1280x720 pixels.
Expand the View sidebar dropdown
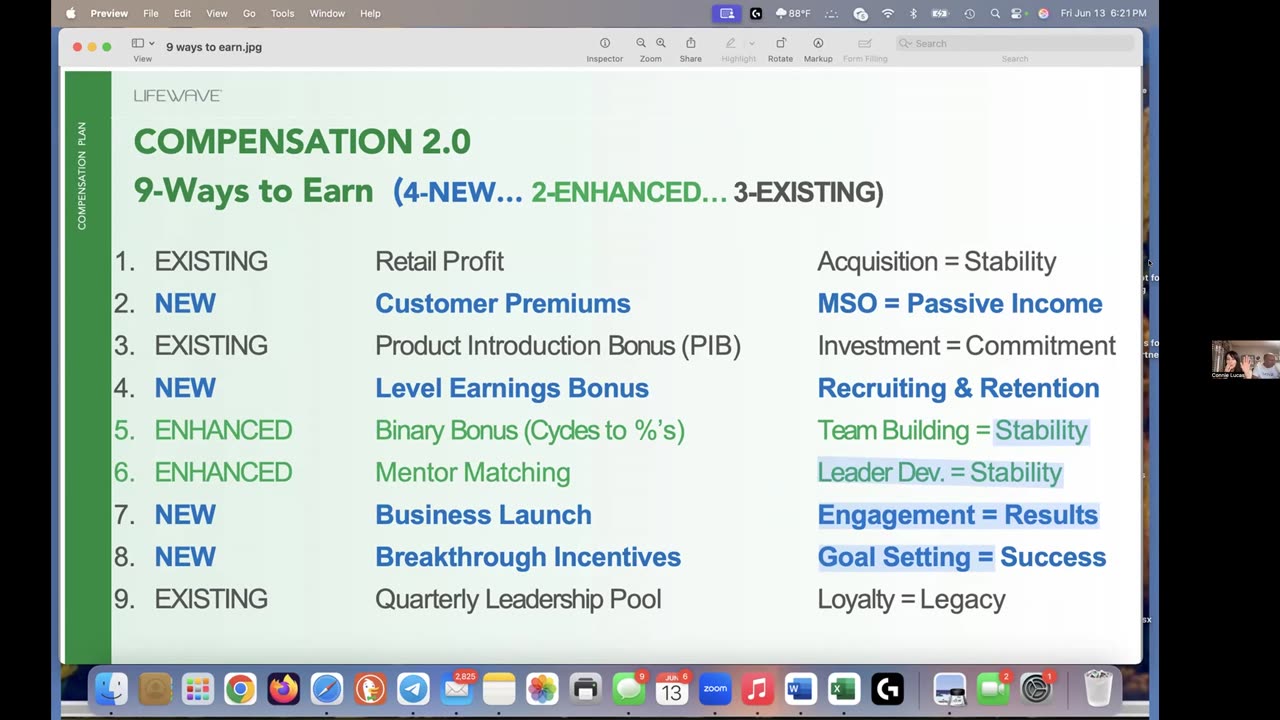point(152,44)
